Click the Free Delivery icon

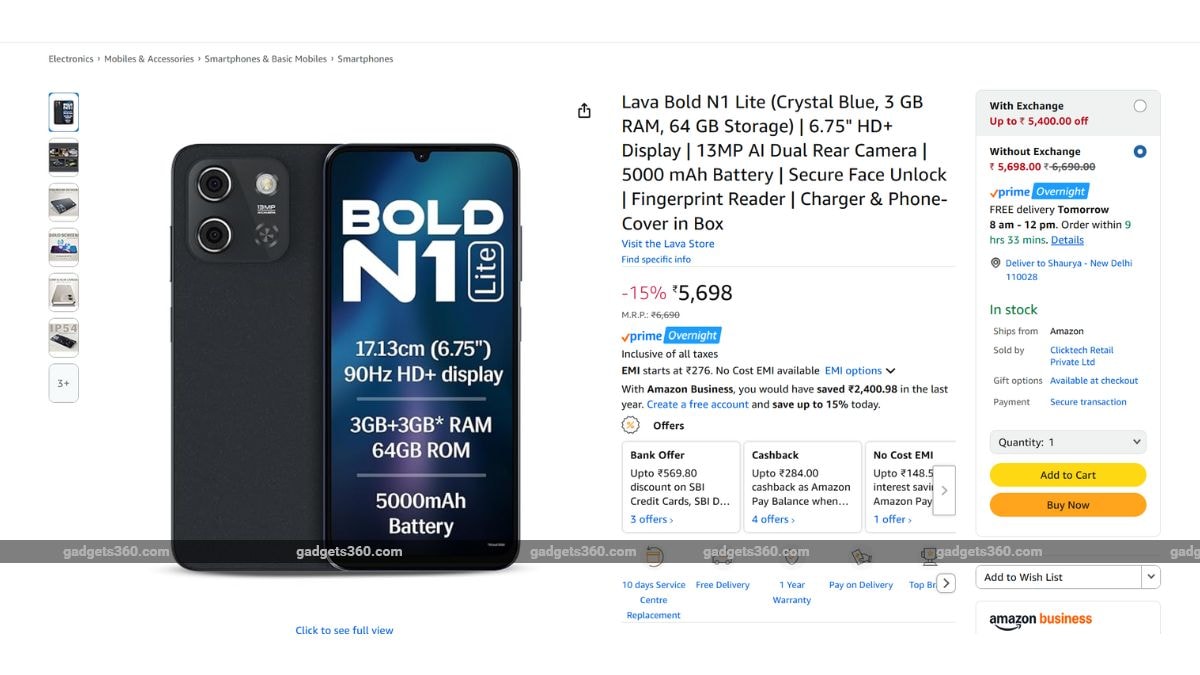point(722,557)
